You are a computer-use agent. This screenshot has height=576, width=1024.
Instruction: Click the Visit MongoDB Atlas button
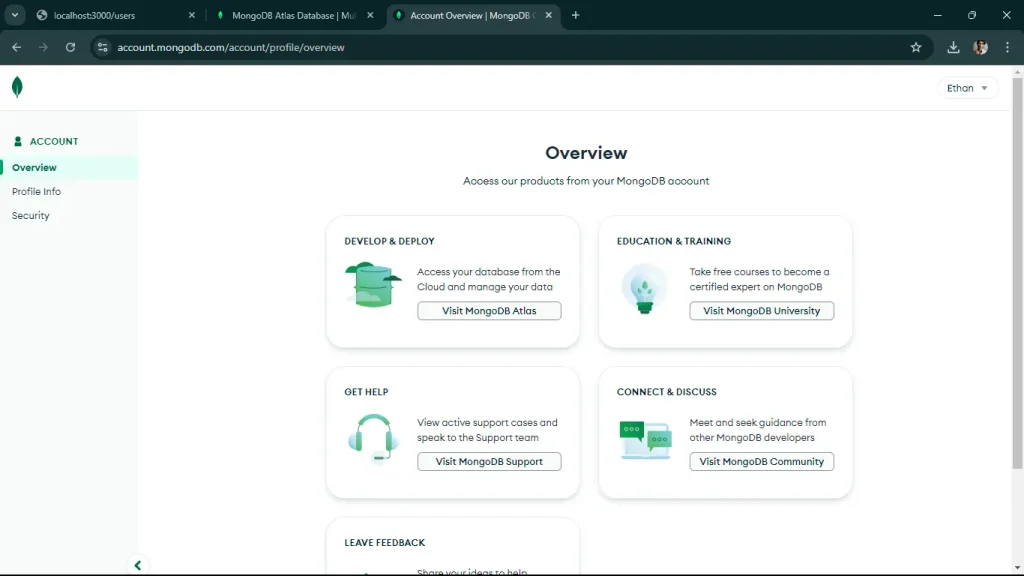coord(489,310)
